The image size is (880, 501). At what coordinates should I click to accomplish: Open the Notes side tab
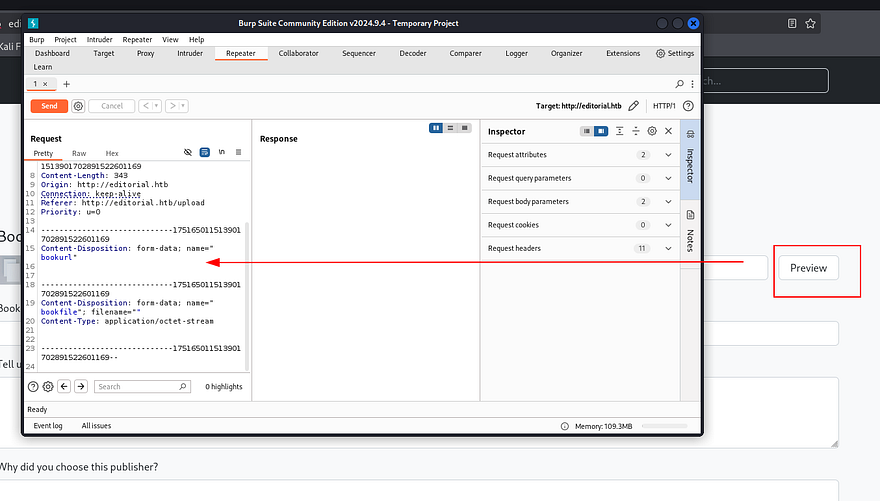click(690, 232)
